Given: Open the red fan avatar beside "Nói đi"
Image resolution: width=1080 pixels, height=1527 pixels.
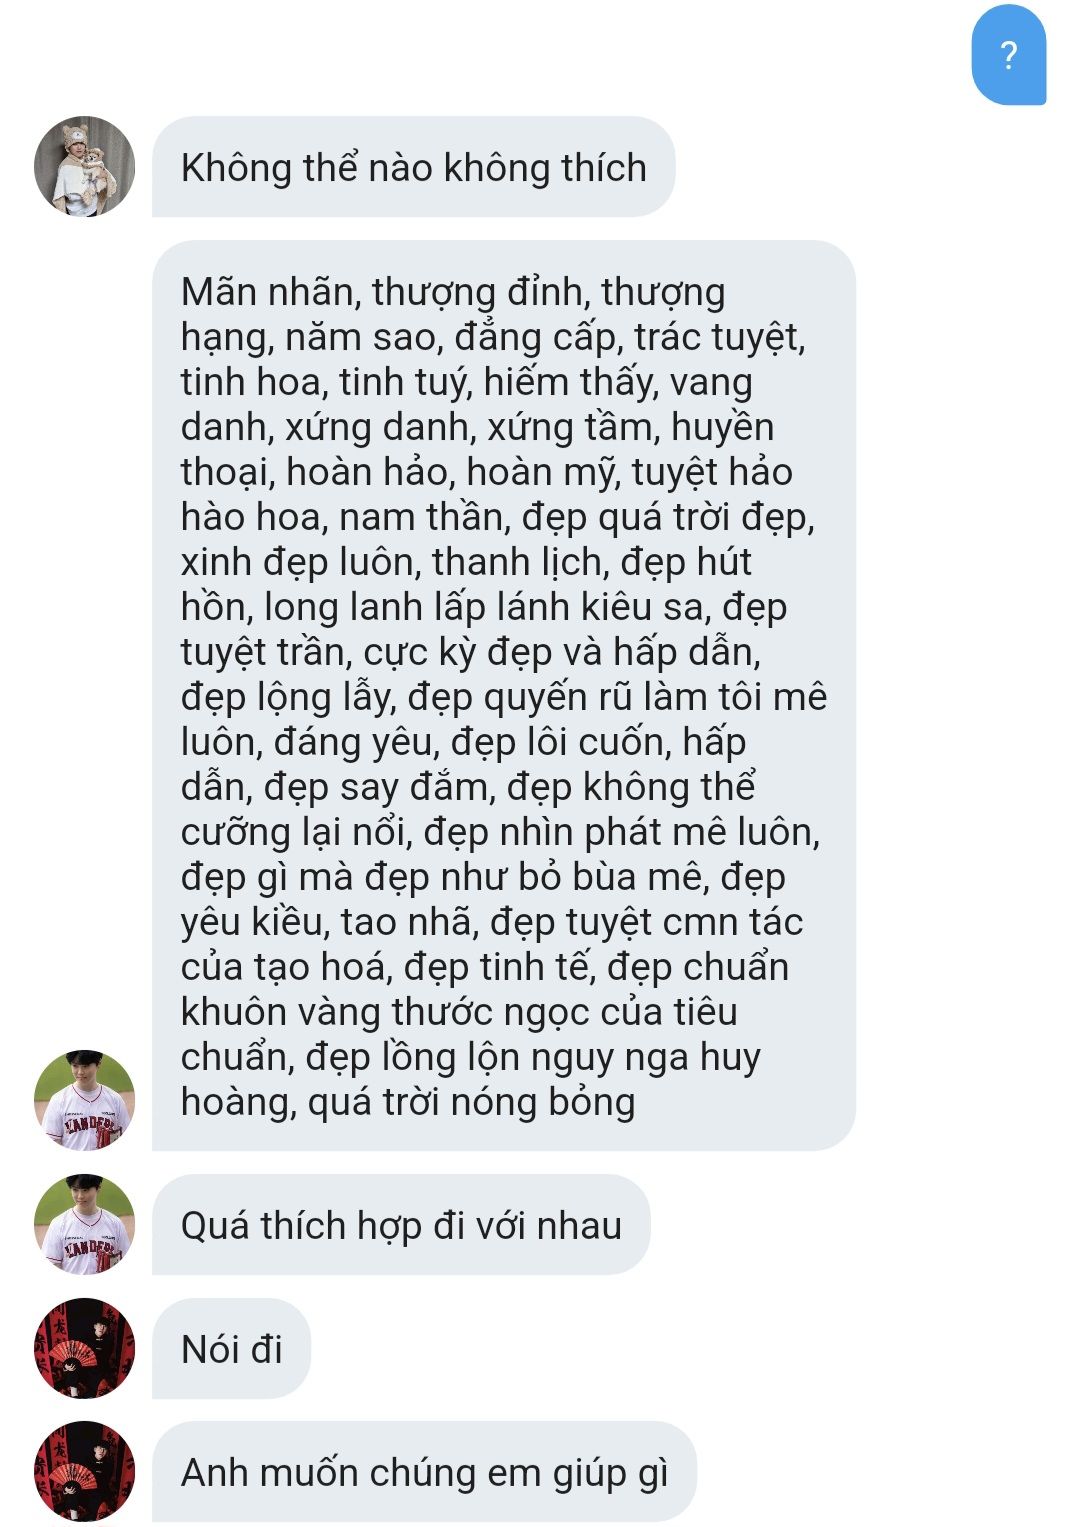Looking at the screenshot, I should (x=84, y=1348).
